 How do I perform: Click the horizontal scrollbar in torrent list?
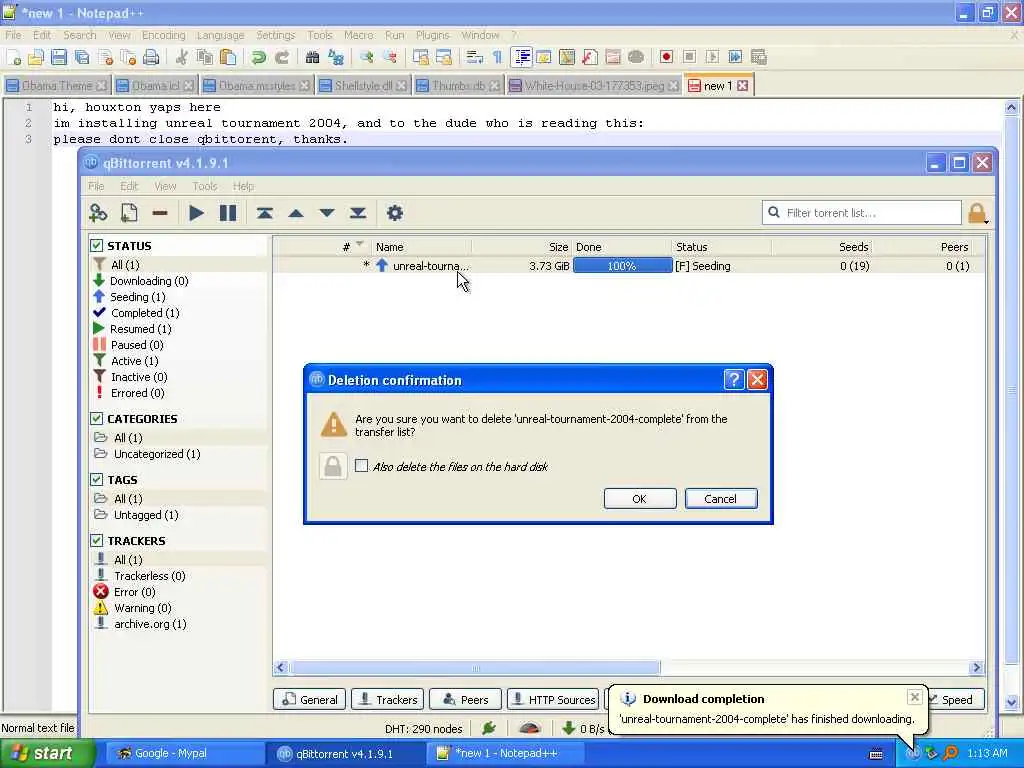click(x=475, y=667)
